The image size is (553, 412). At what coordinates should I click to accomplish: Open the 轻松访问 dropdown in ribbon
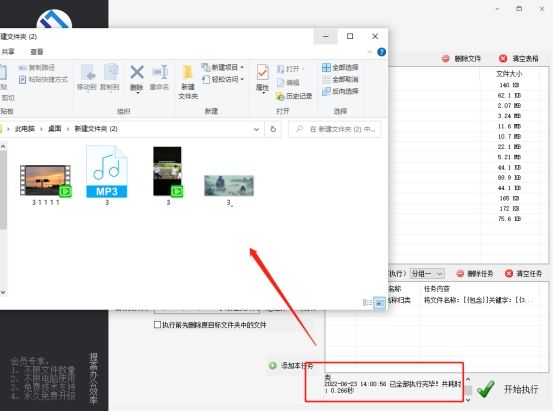pos(242,79)
